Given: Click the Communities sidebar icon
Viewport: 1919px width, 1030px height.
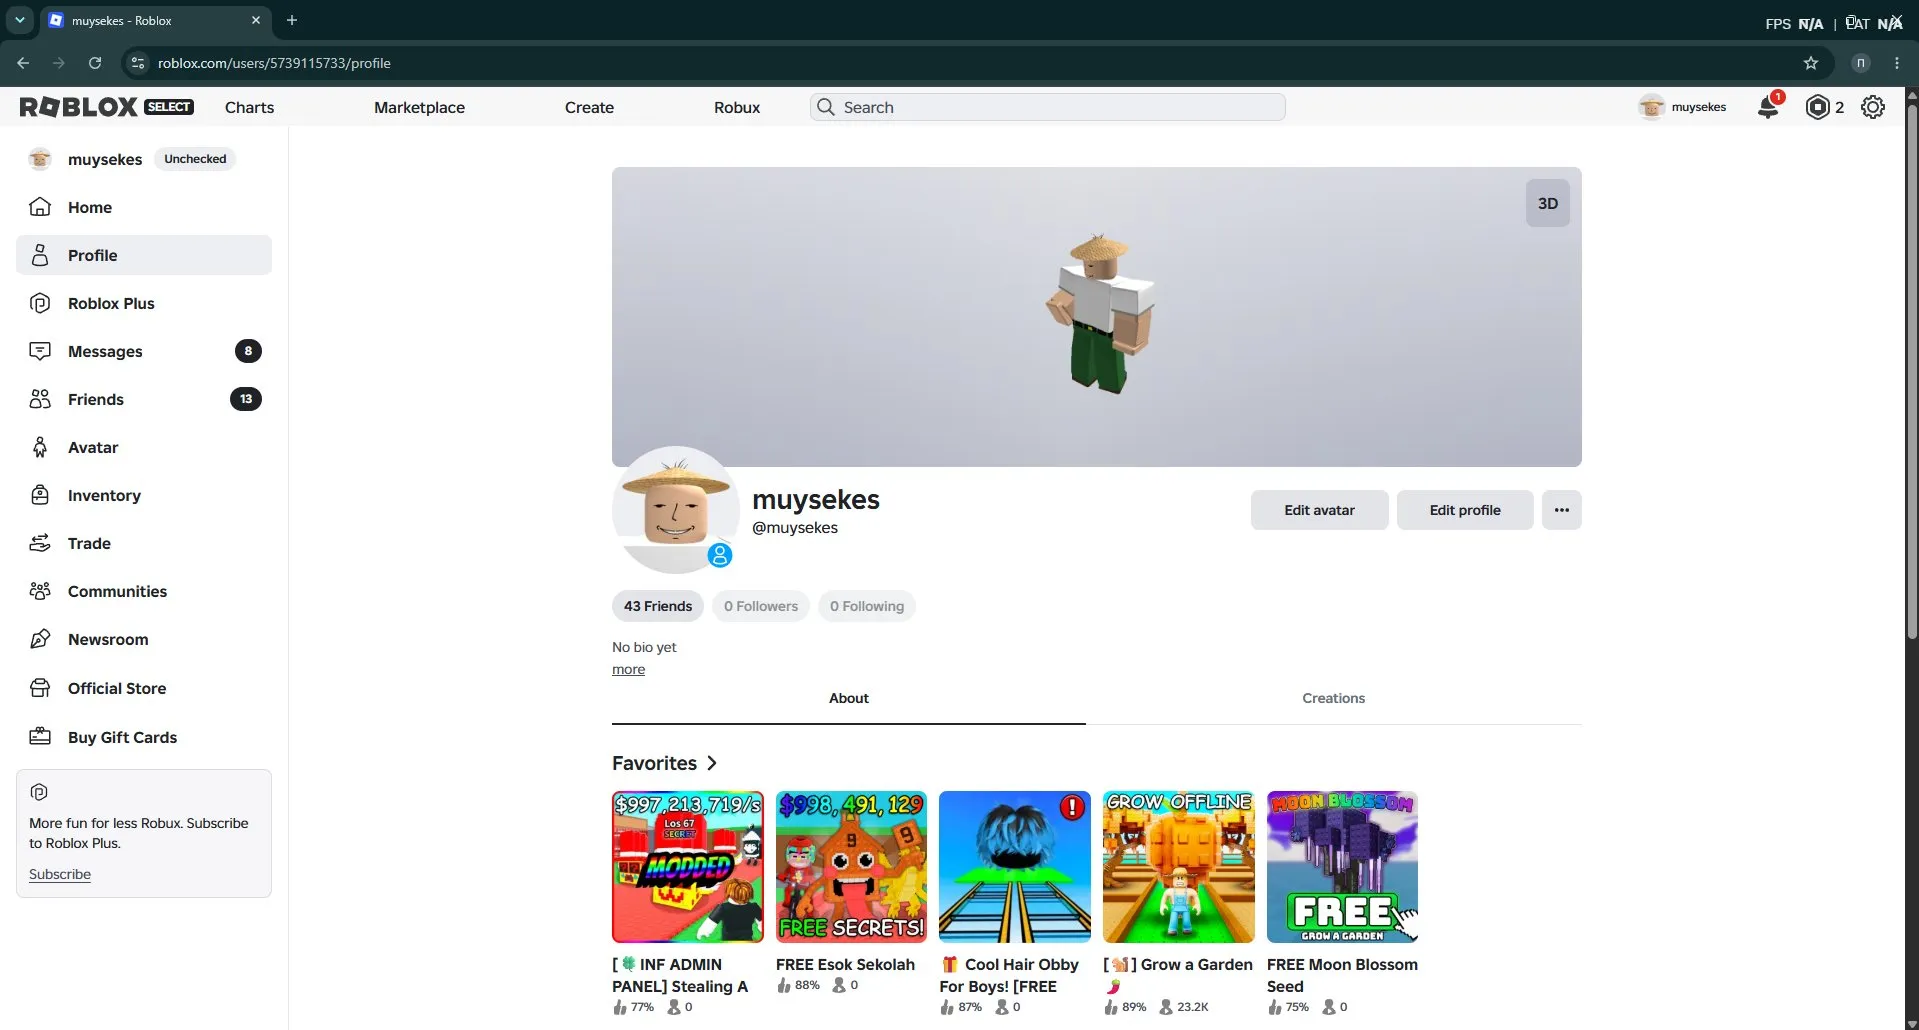Looking at the screenshot, I should (x=40, y=591).
